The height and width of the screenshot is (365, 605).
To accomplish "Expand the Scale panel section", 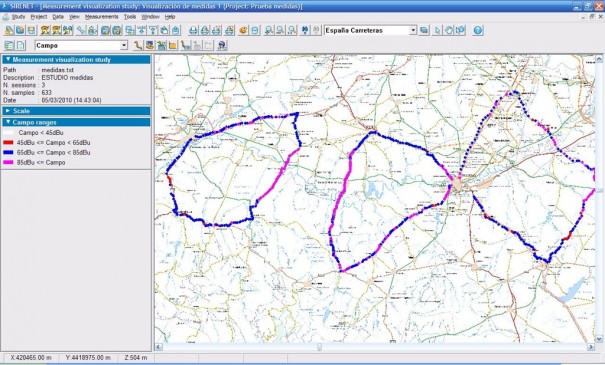I will coord(76,111).
